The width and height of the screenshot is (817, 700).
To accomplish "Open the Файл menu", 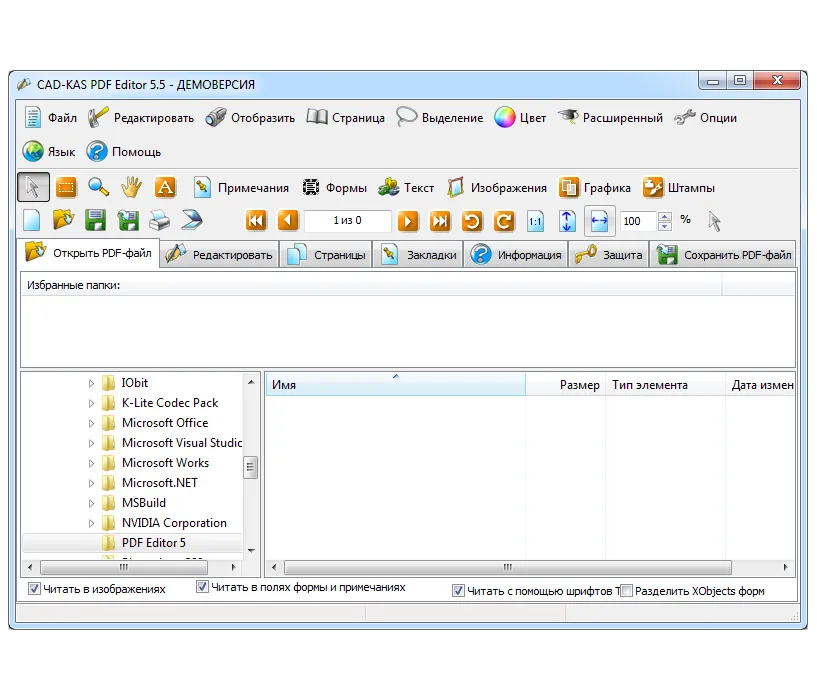I will pos(51,118).
